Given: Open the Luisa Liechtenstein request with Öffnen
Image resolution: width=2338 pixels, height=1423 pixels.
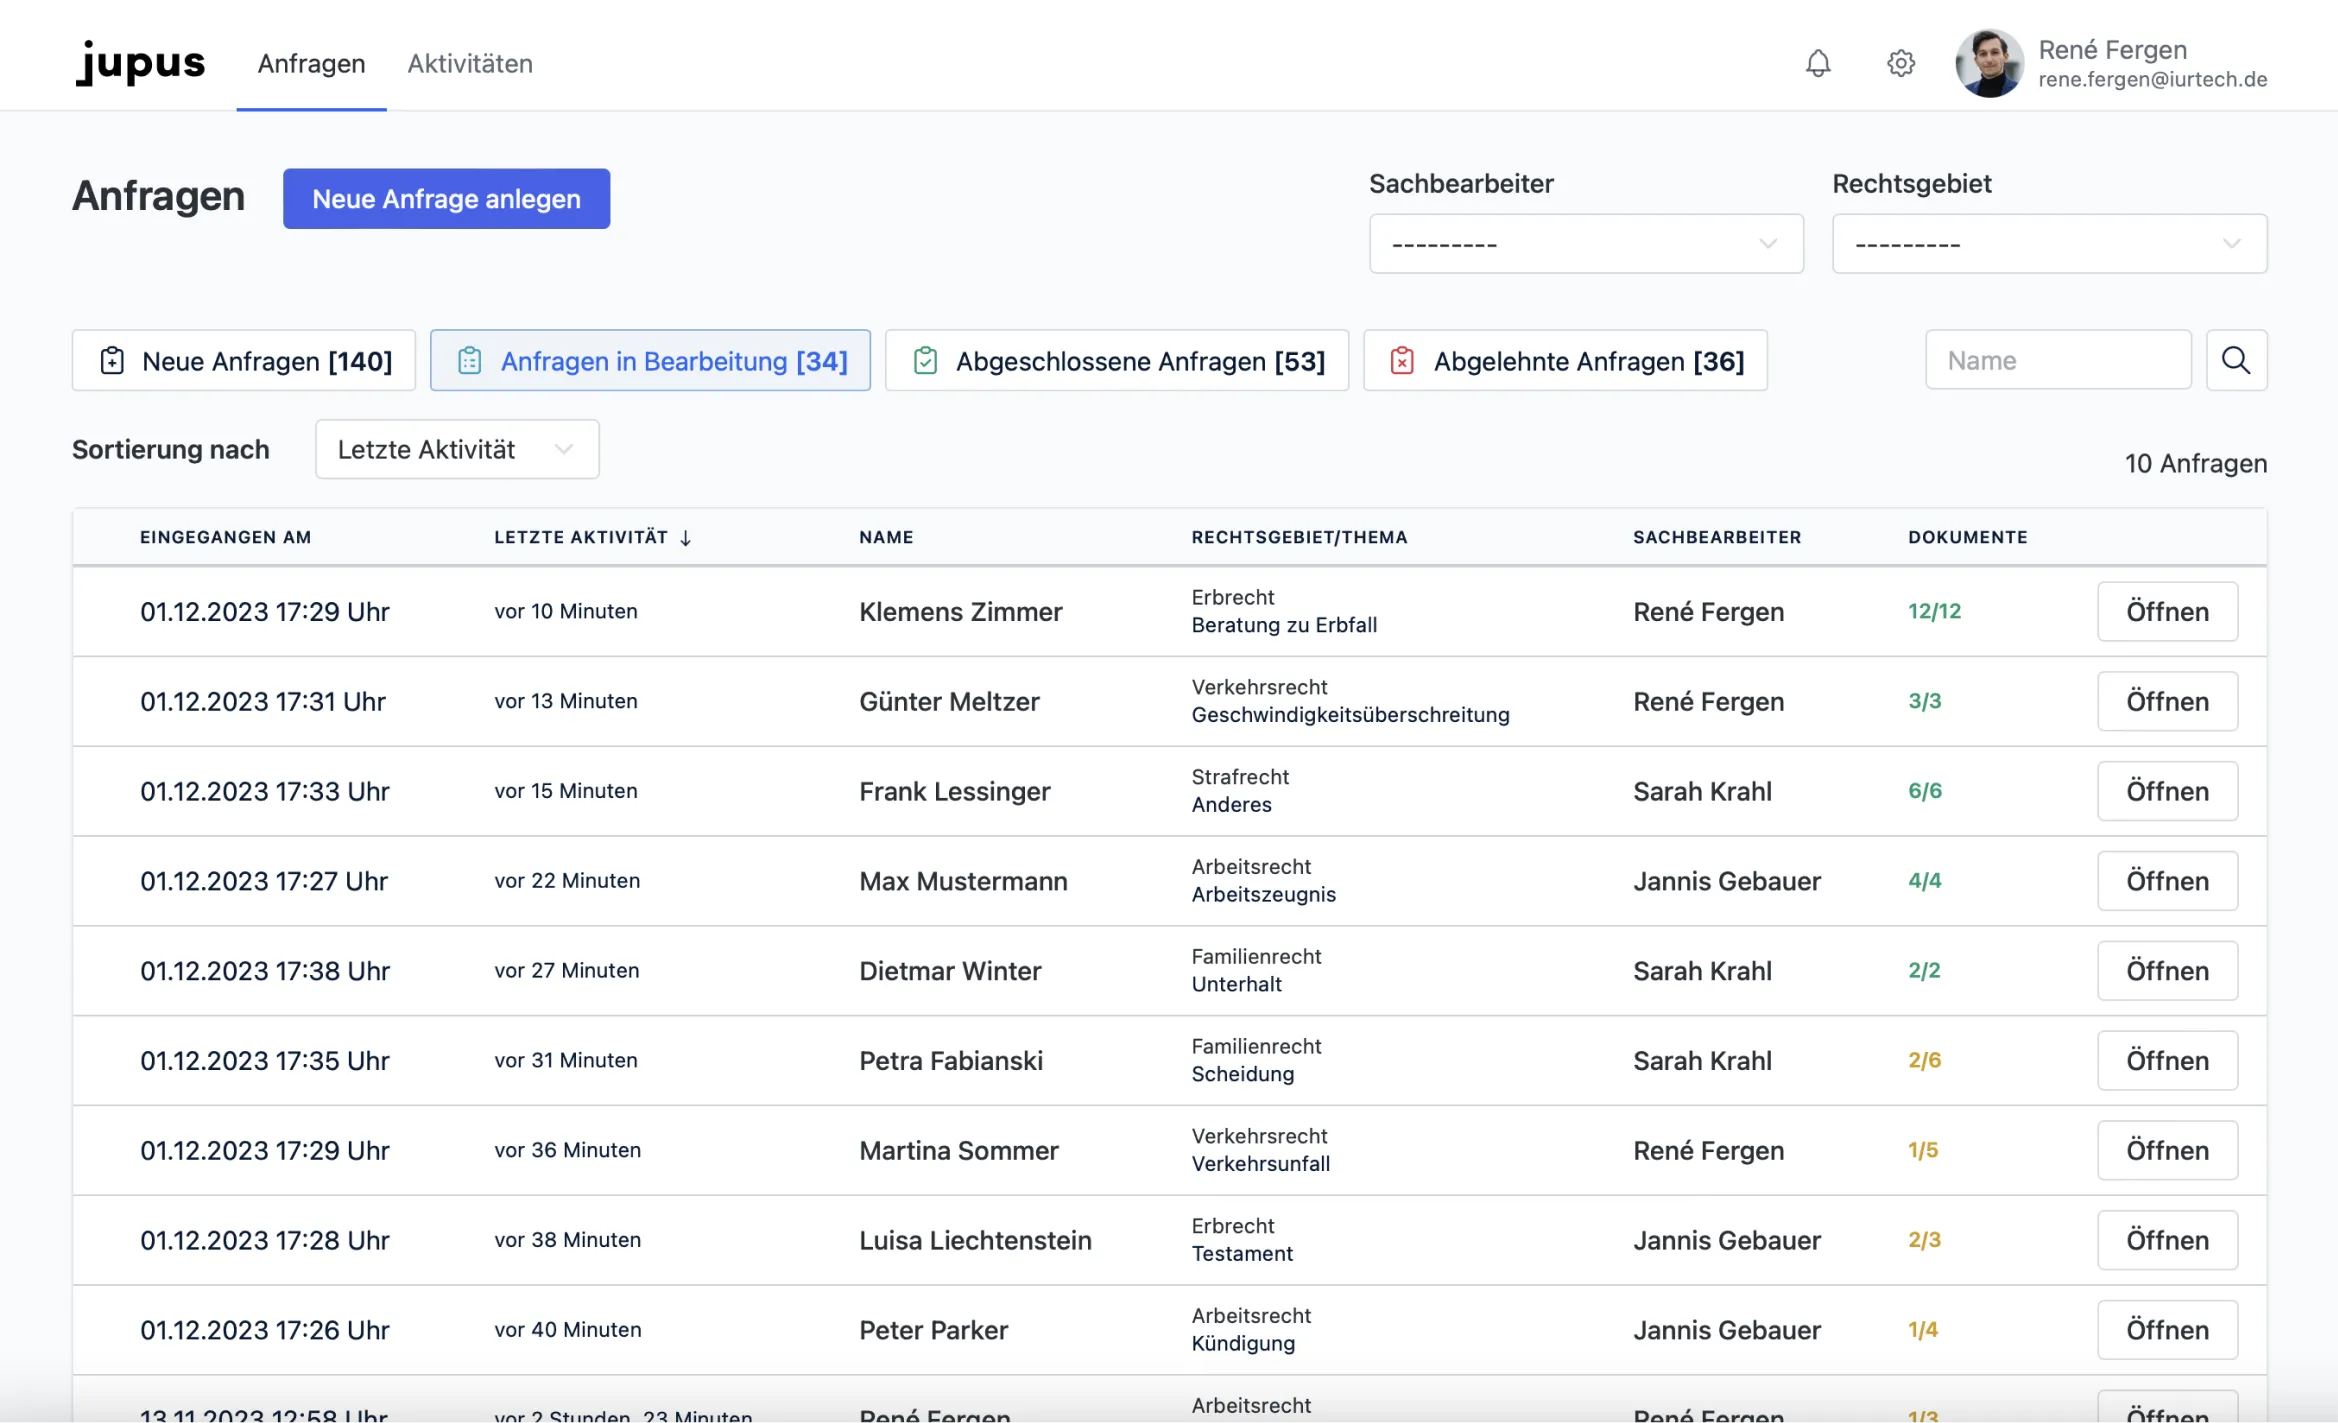Looking at the screenshot, I should [2166, 1241].
